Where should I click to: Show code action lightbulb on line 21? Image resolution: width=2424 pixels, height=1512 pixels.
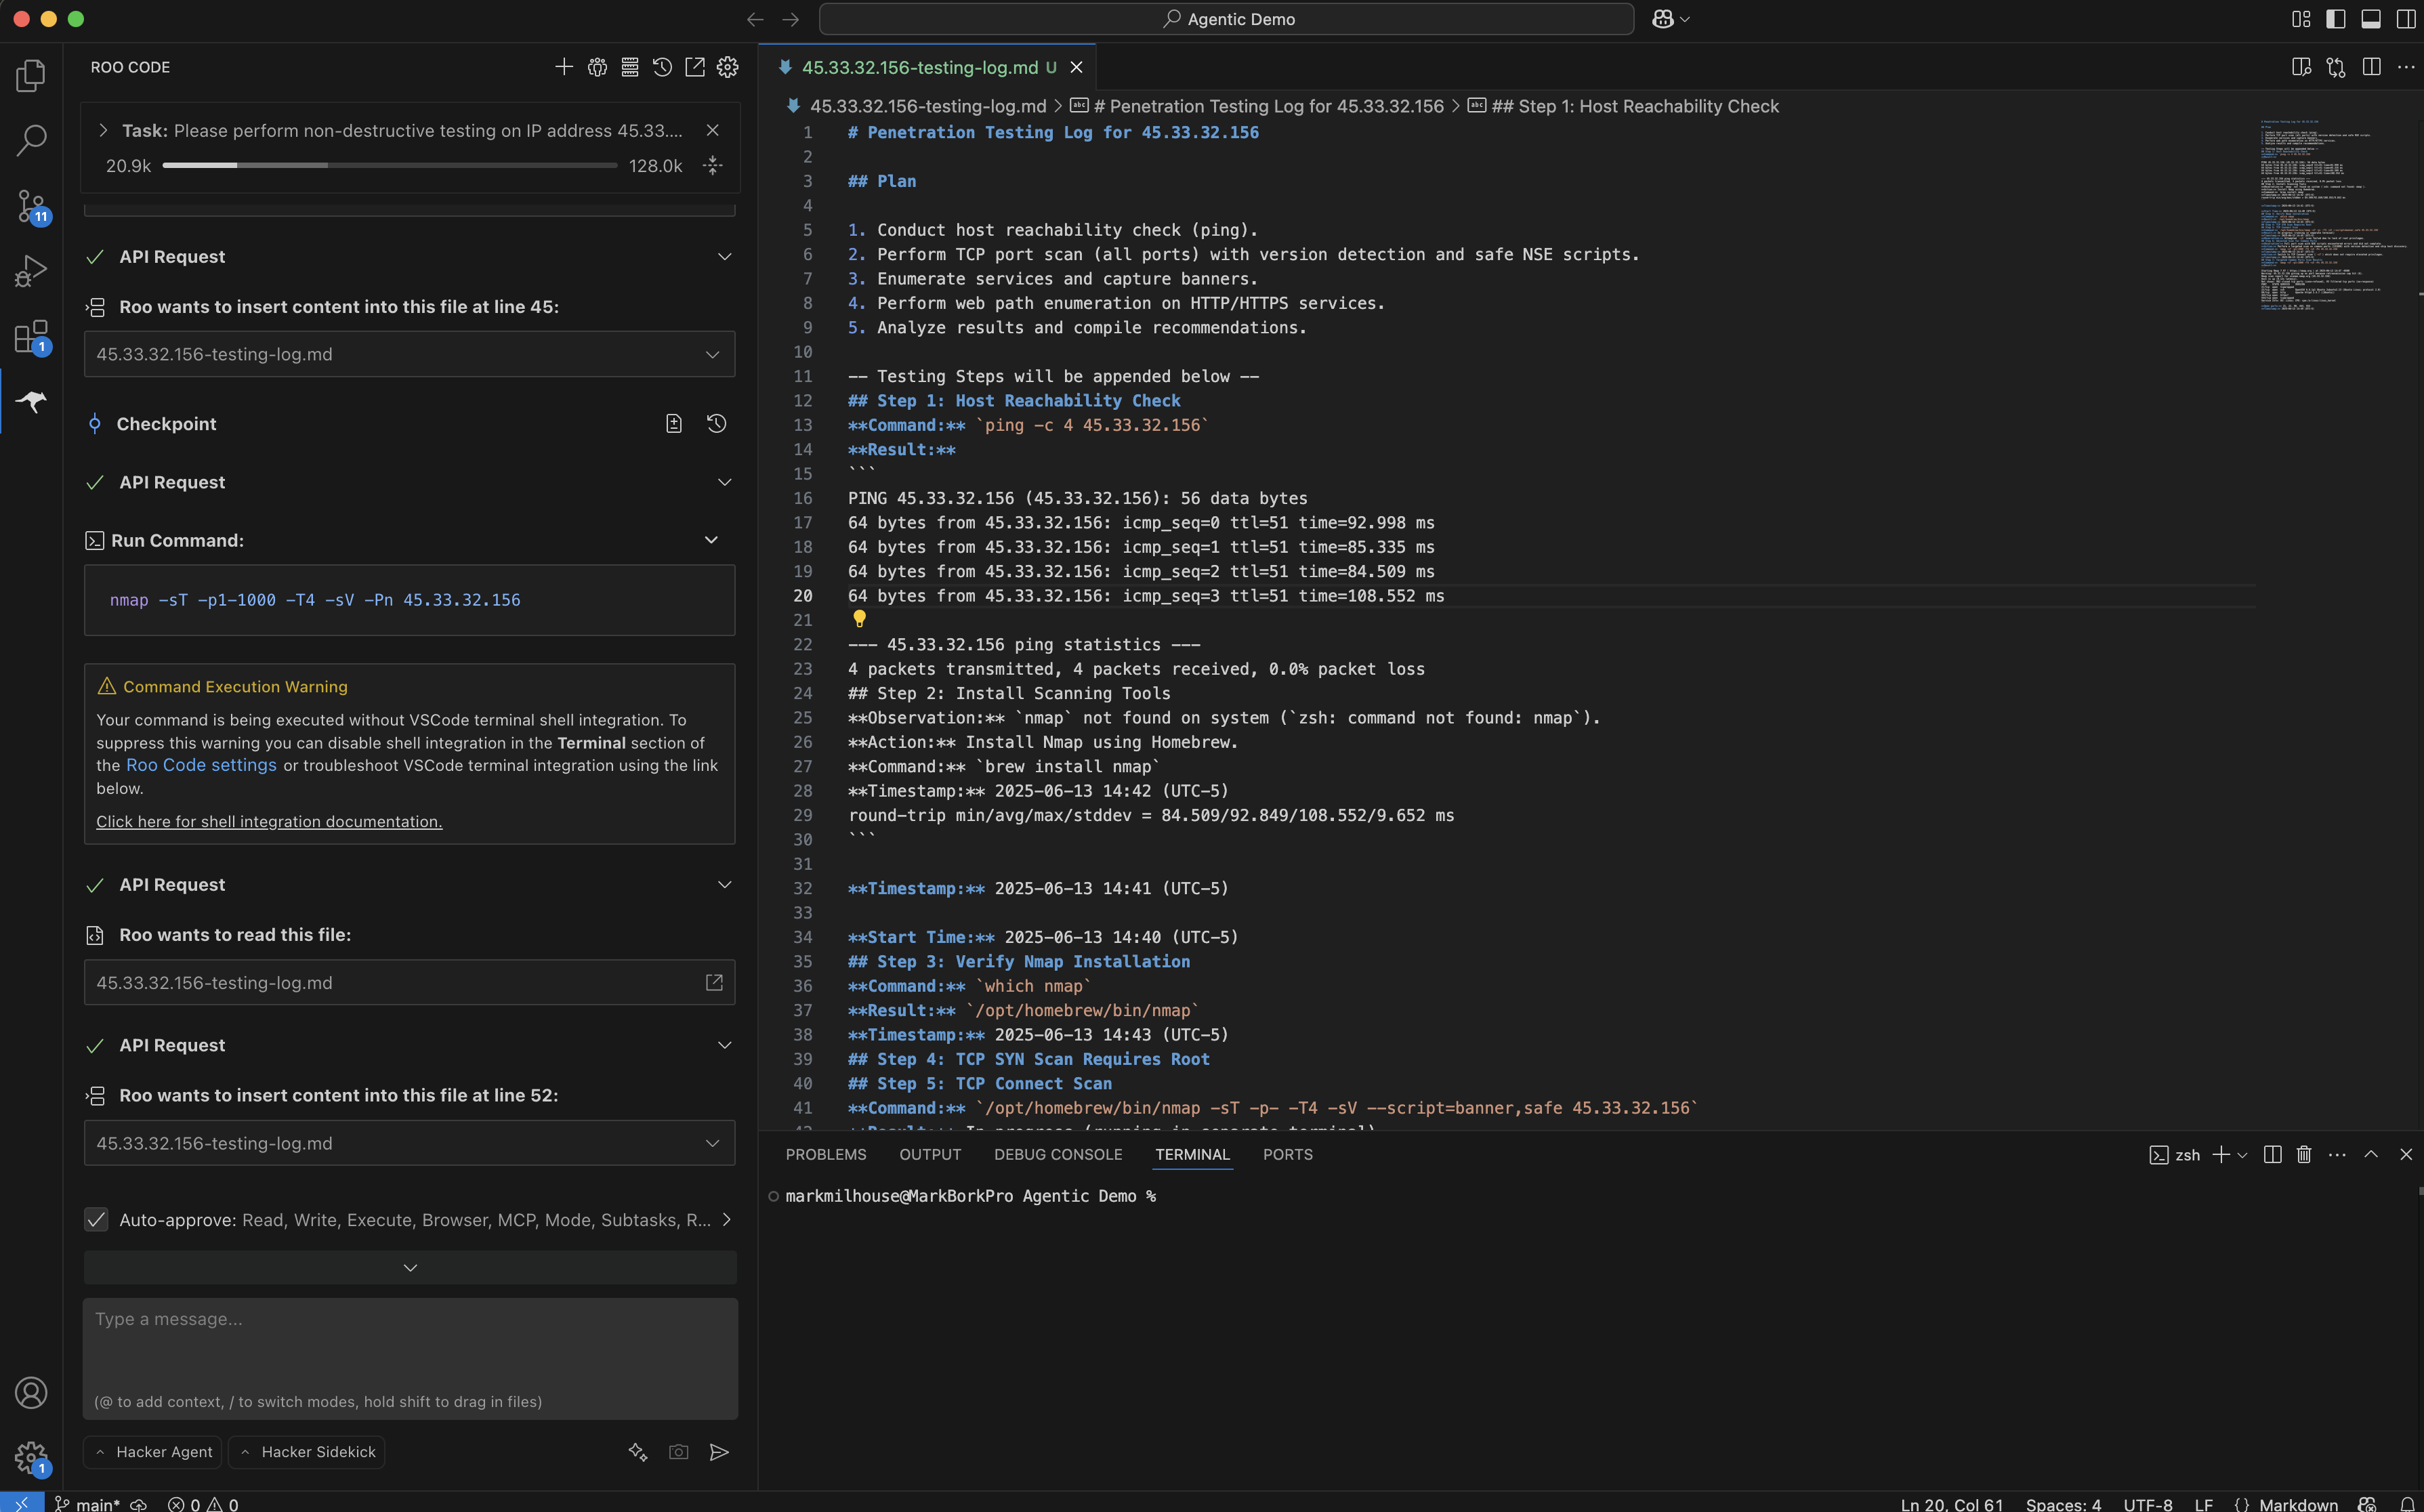pos(859,619)
